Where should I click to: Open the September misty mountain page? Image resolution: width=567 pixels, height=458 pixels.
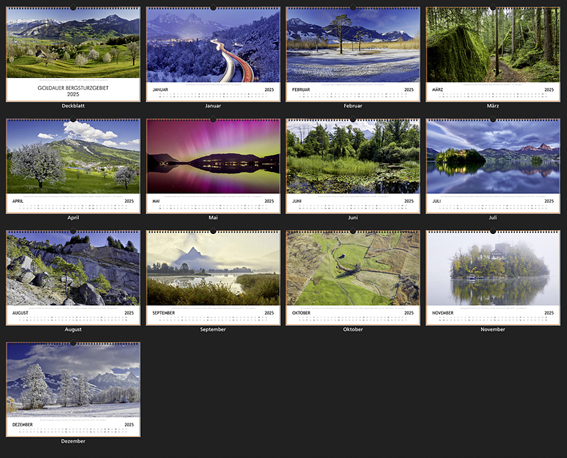click(213, 278)
